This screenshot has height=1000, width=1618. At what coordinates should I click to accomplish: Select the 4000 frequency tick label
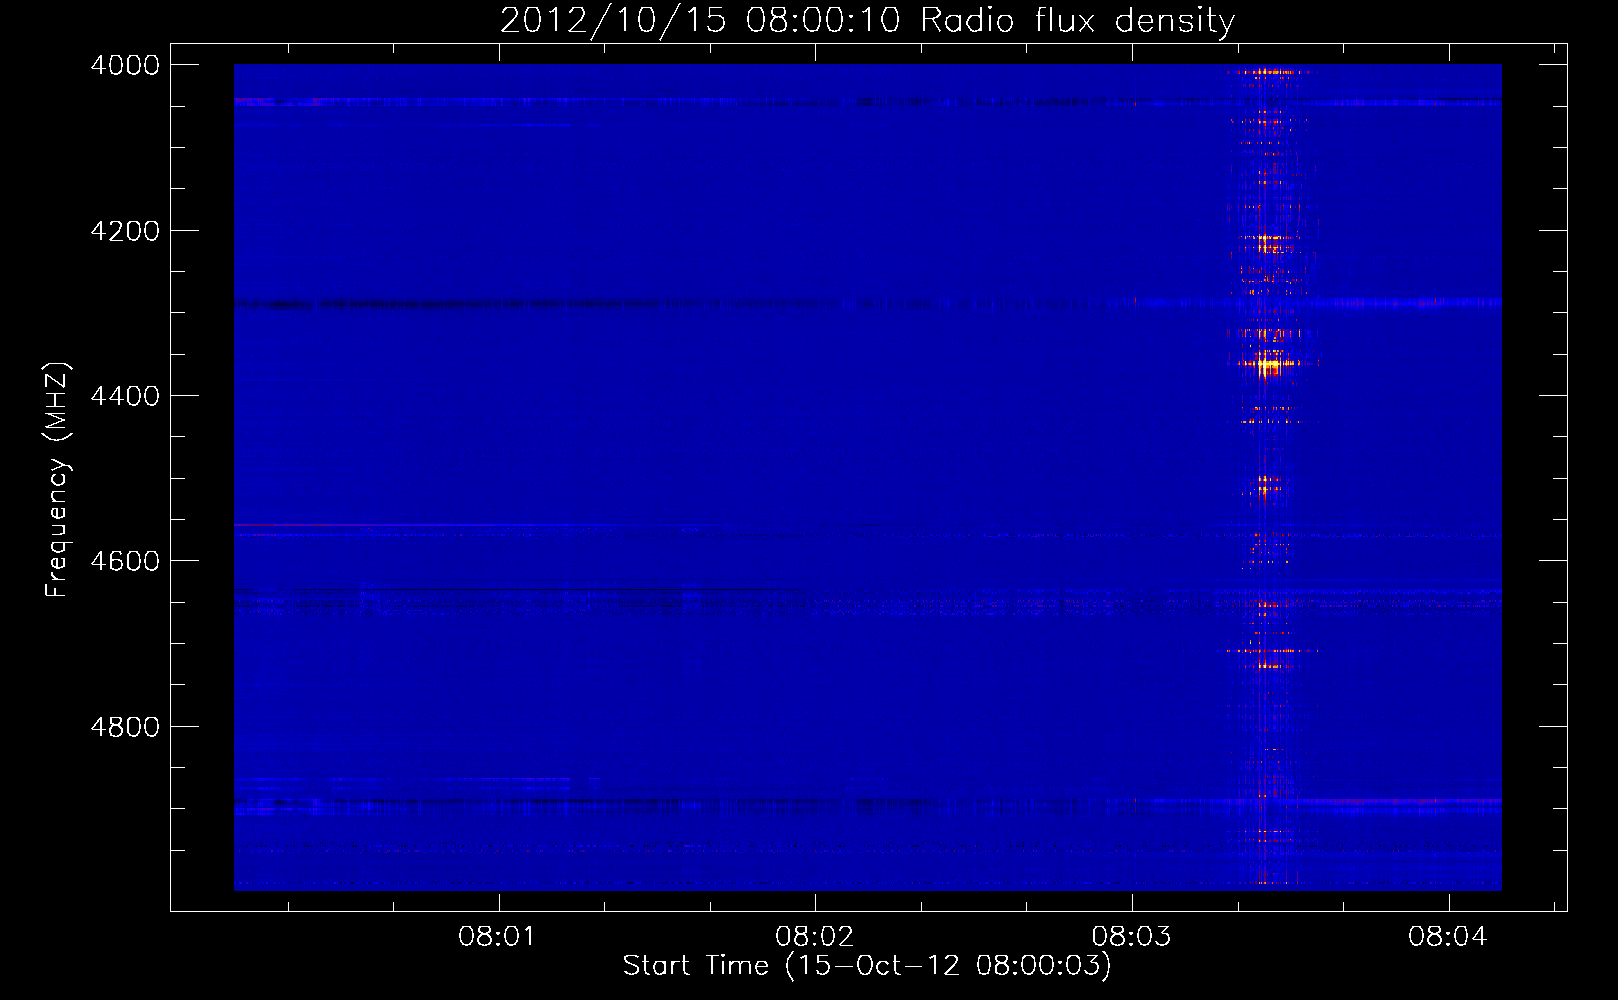tap(125, 65)
